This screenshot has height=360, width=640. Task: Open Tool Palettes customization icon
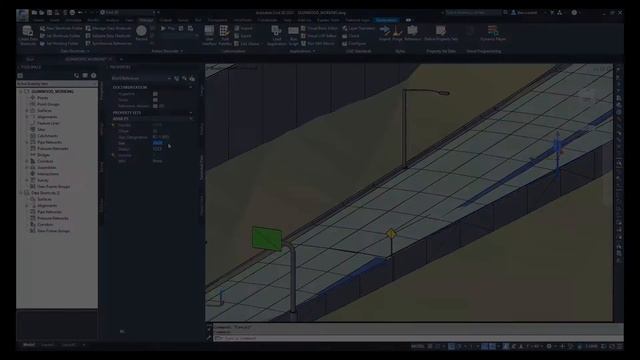pos(224,30)
